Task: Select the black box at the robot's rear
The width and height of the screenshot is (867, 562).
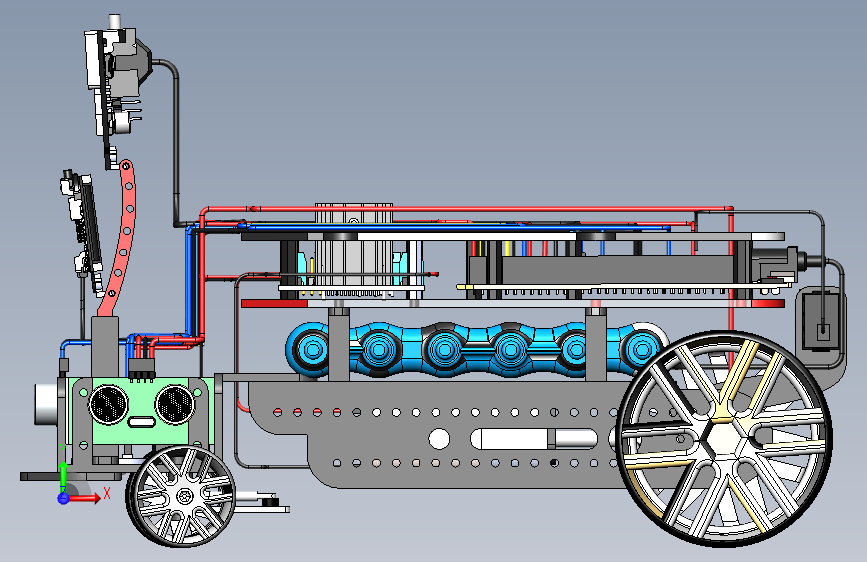Action: click(823, 321)
